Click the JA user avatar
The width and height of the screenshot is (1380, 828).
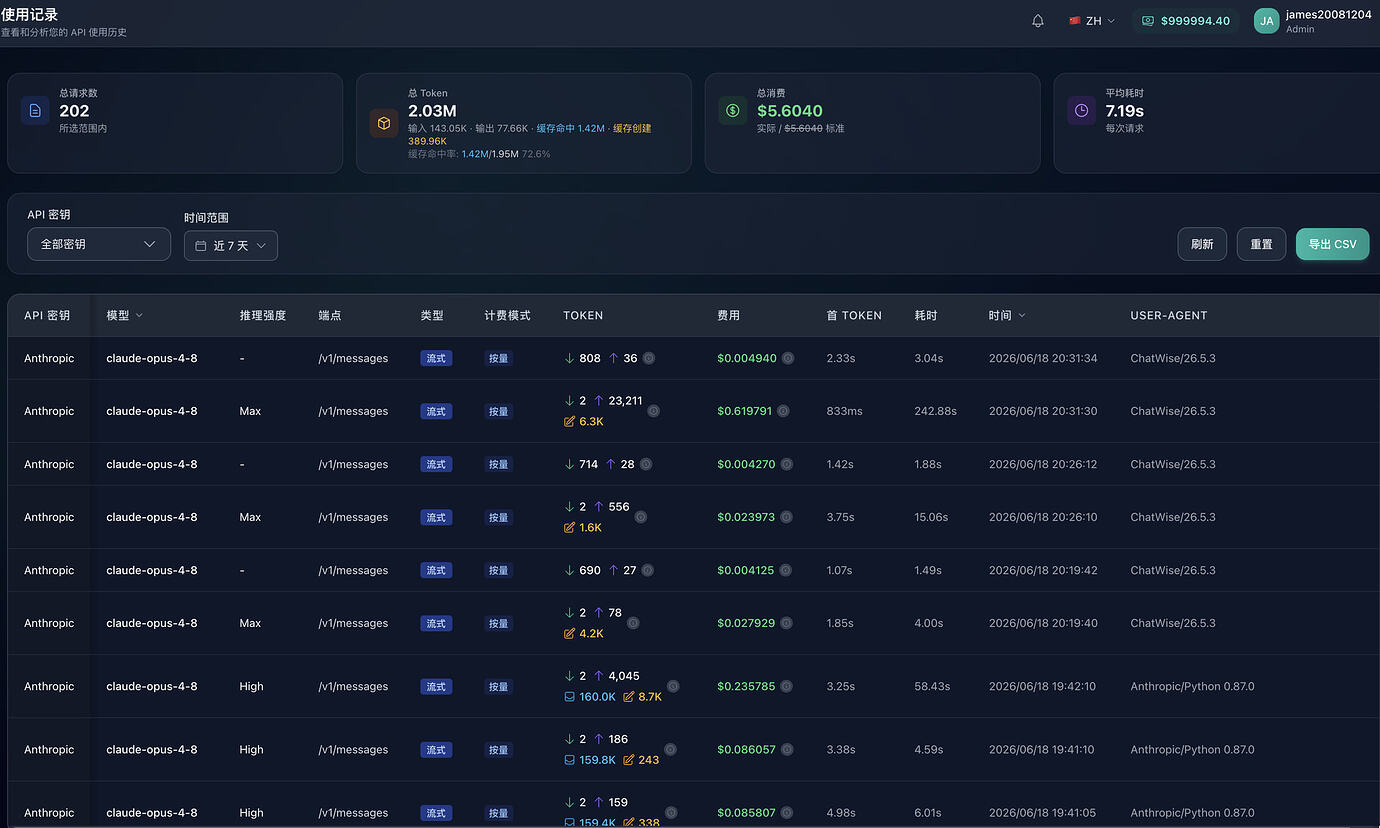[x=1266, y=21]
